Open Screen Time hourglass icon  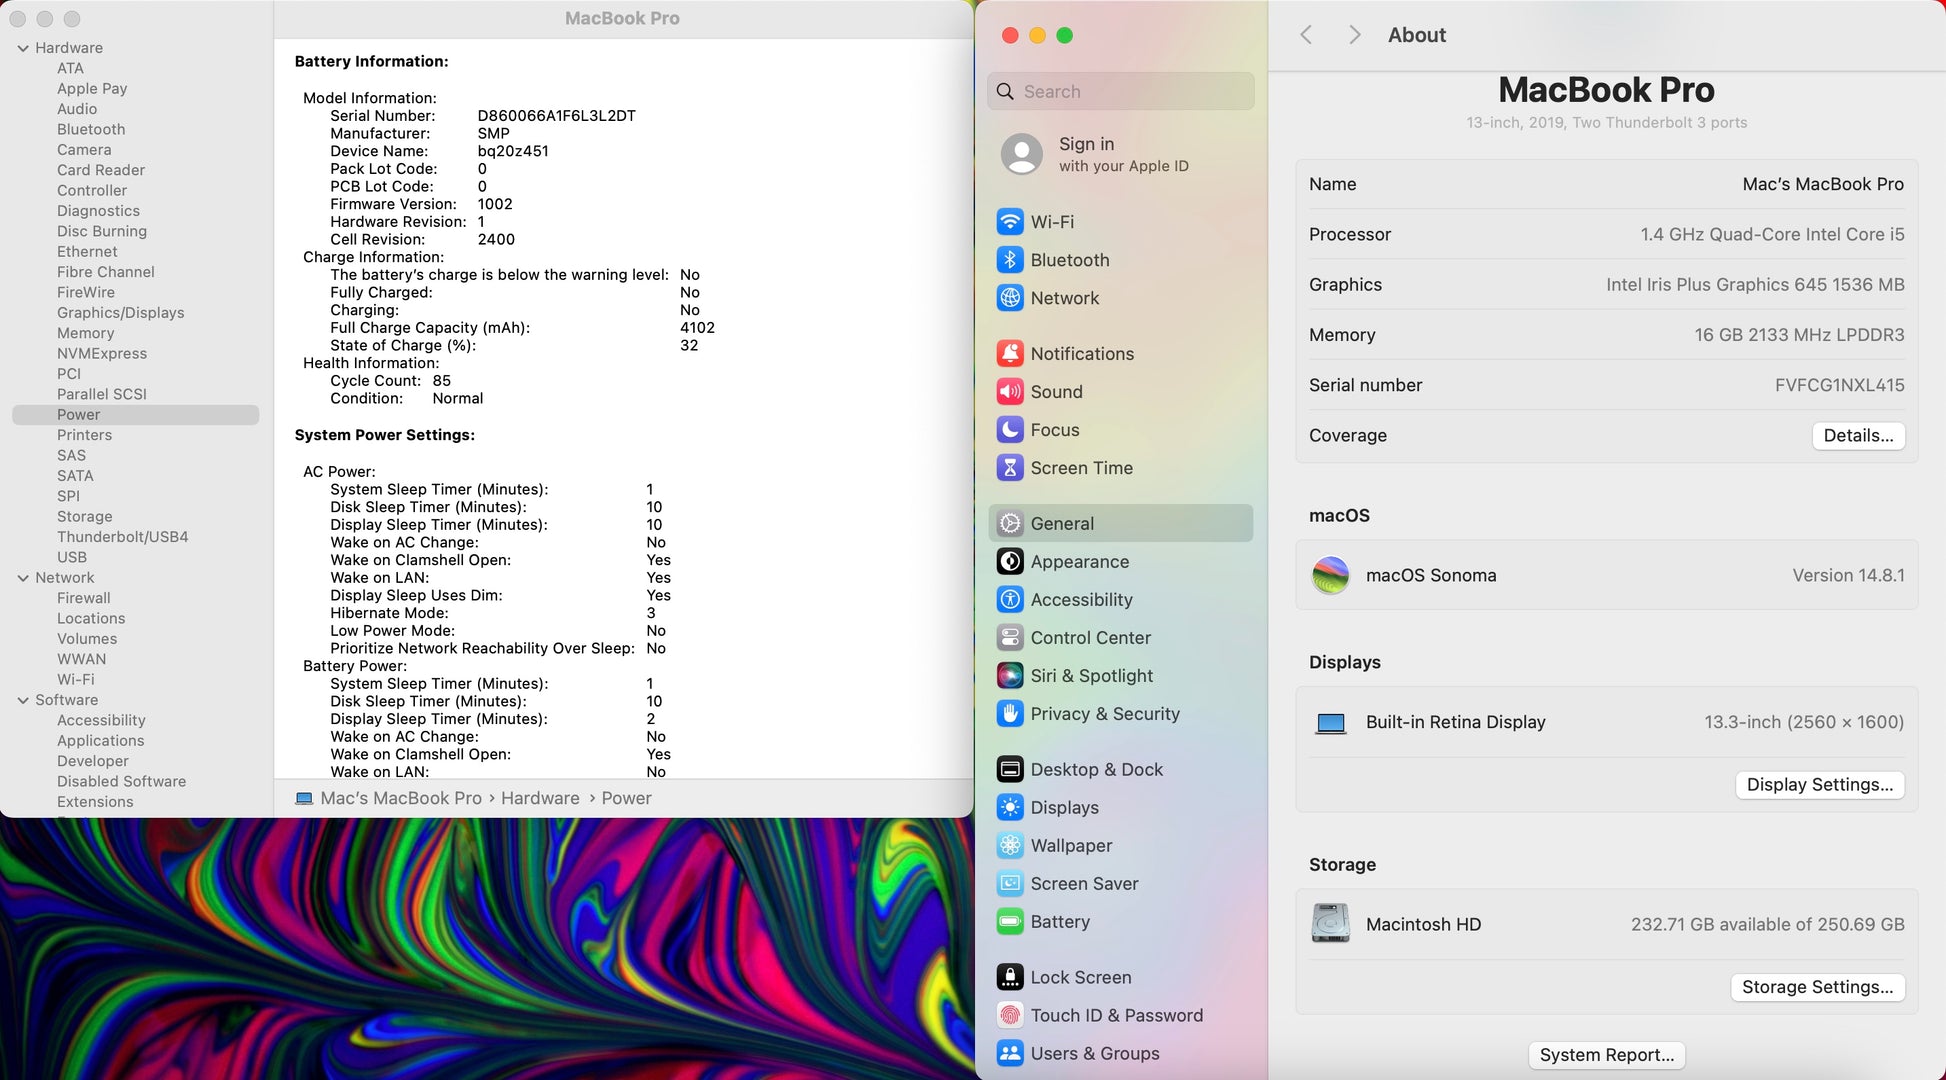point(1010,468)
